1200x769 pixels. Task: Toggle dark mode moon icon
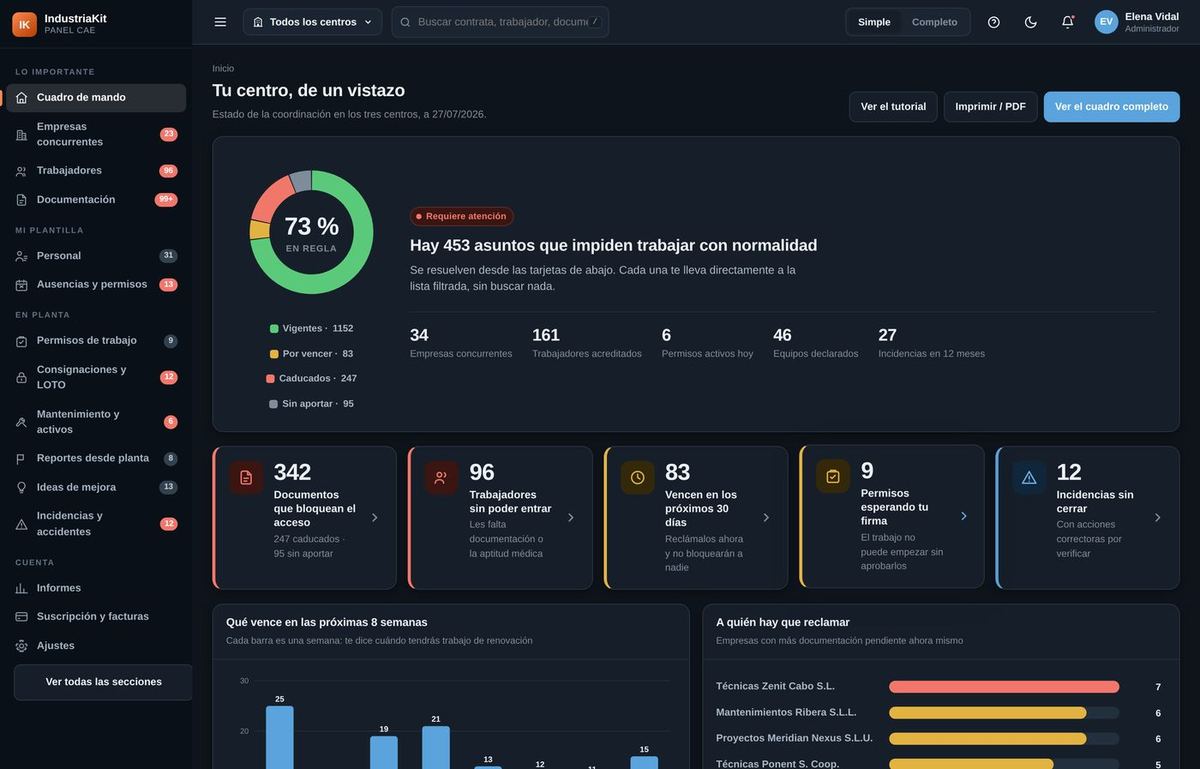click(1030, 22)
